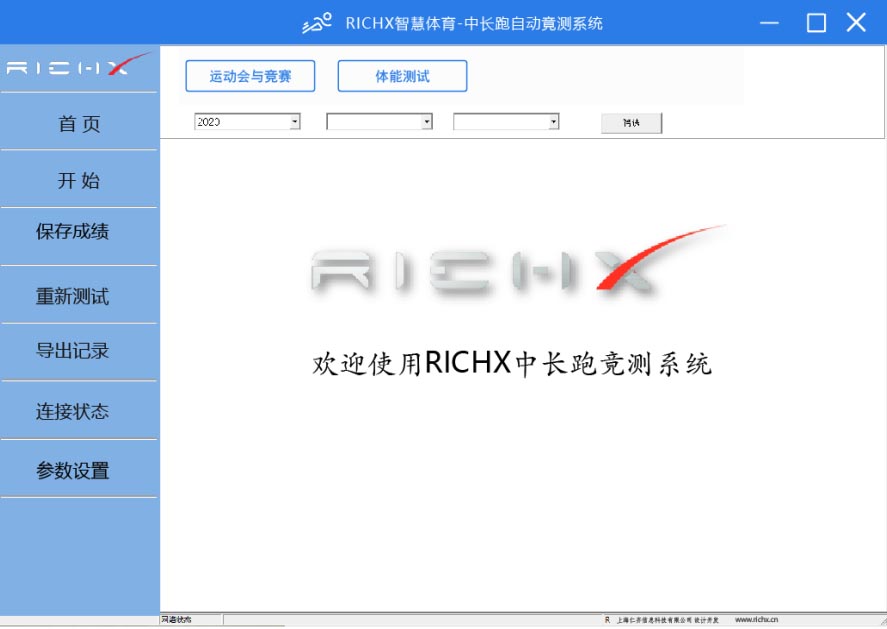Image resolution: width=887 pixels, height=629 pixels.
Task: Click the 运动会与竞赛 button
Action: (250, 76)
